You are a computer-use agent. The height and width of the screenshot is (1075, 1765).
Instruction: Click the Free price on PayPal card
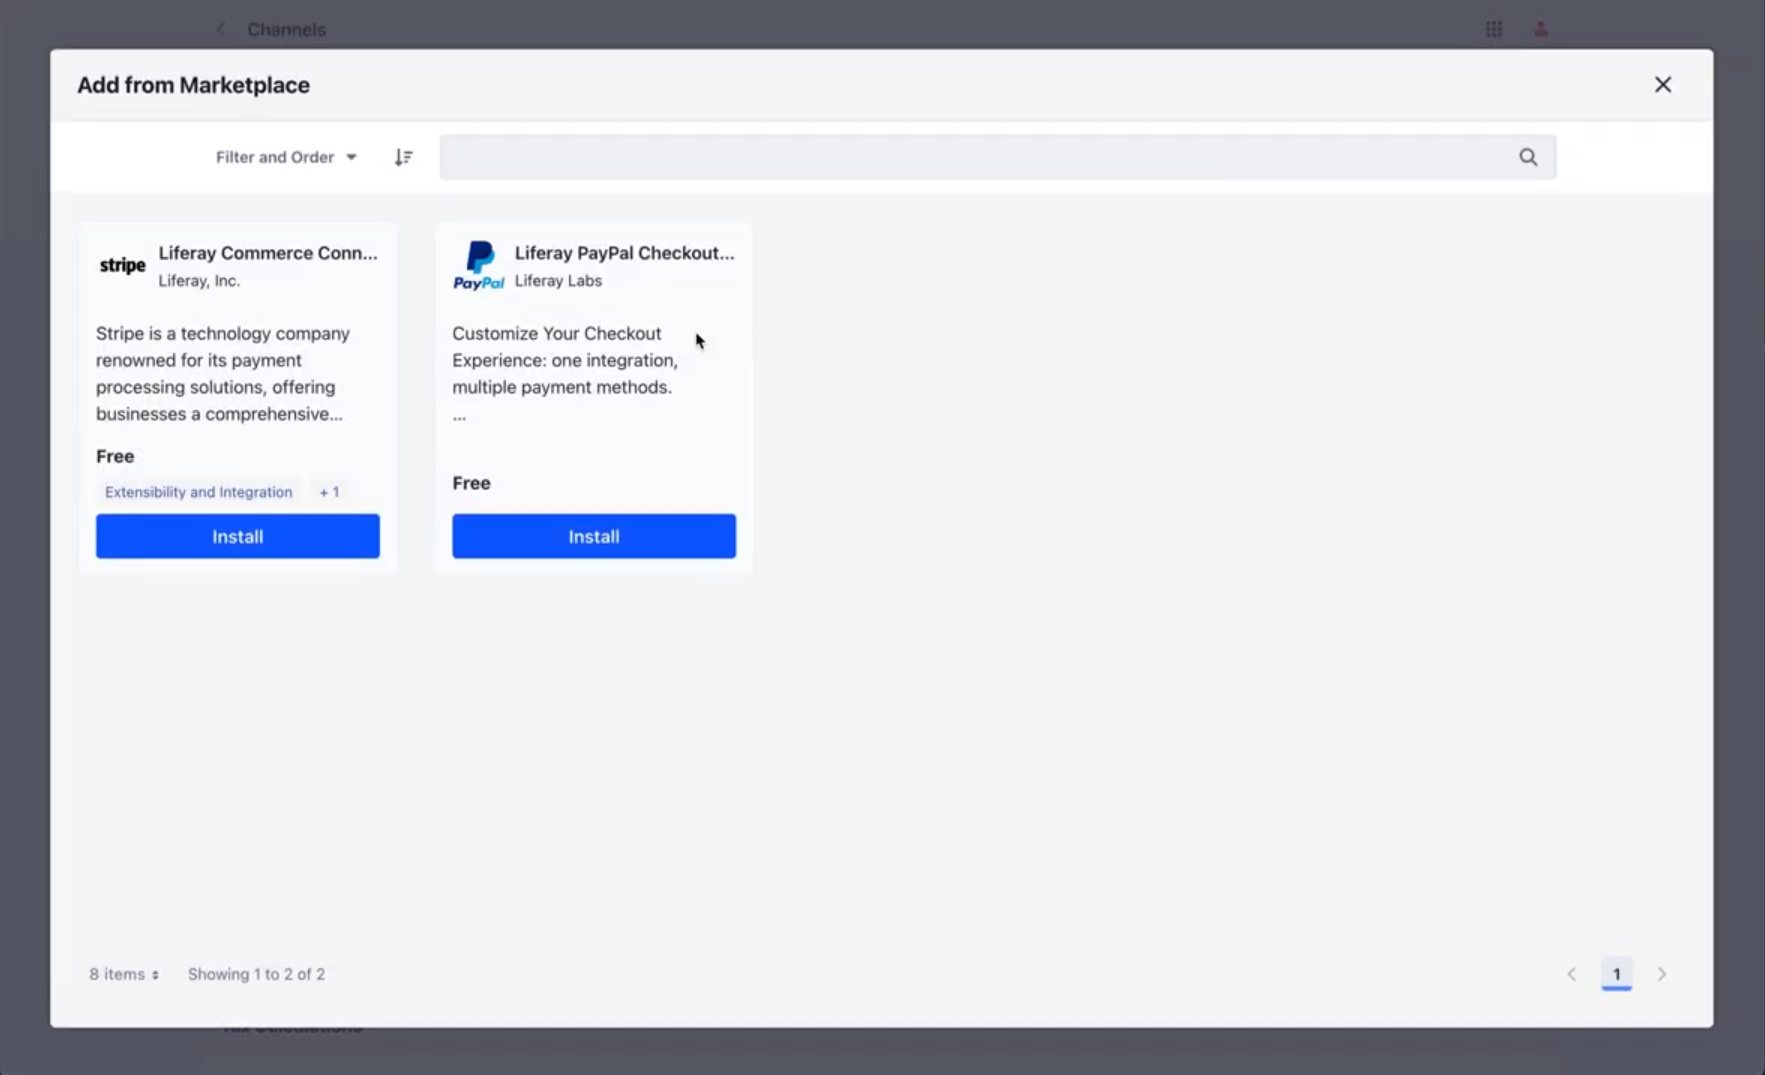471,483
